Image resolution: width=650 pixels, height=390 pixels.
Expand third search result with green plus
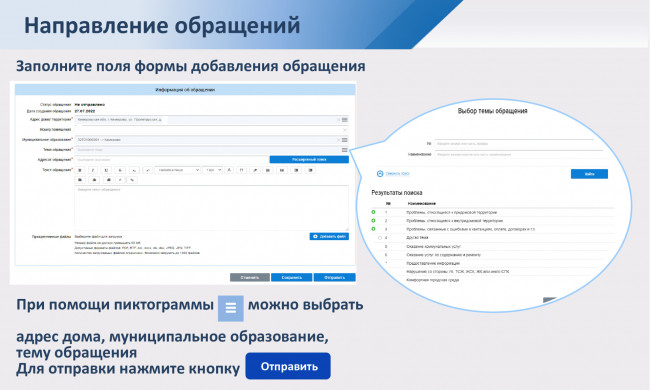pos(373,229)
